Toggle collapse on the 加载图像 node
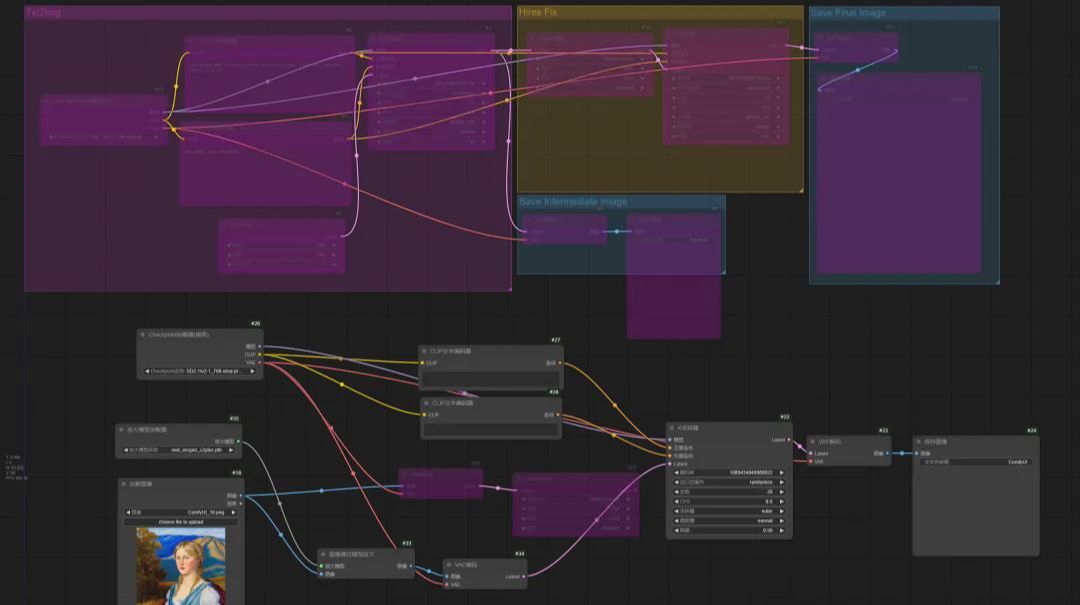This screenshot has height=605, width=1080. tap(124, 483)
